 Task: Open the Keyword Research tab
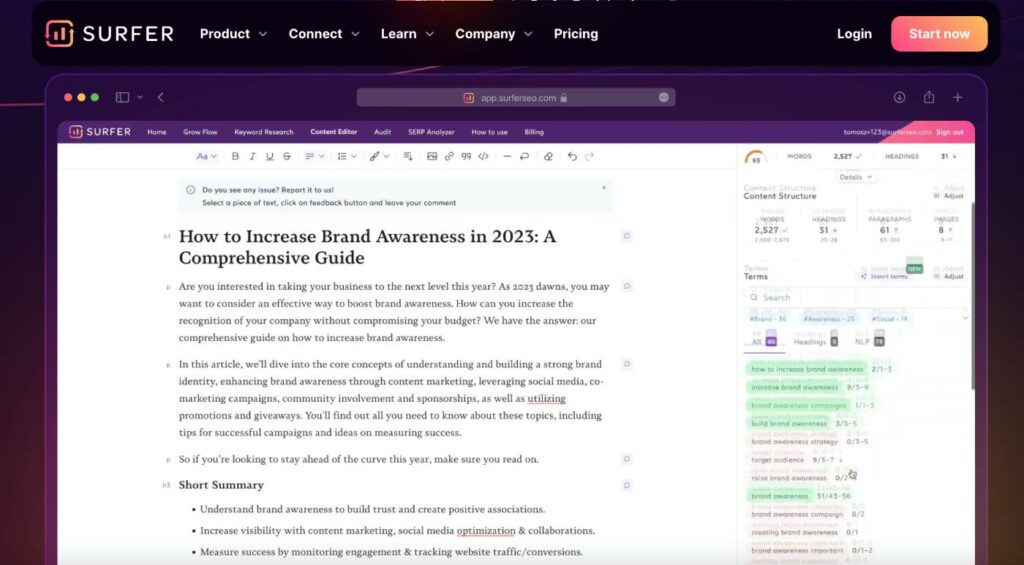click(x=264, y=132)
